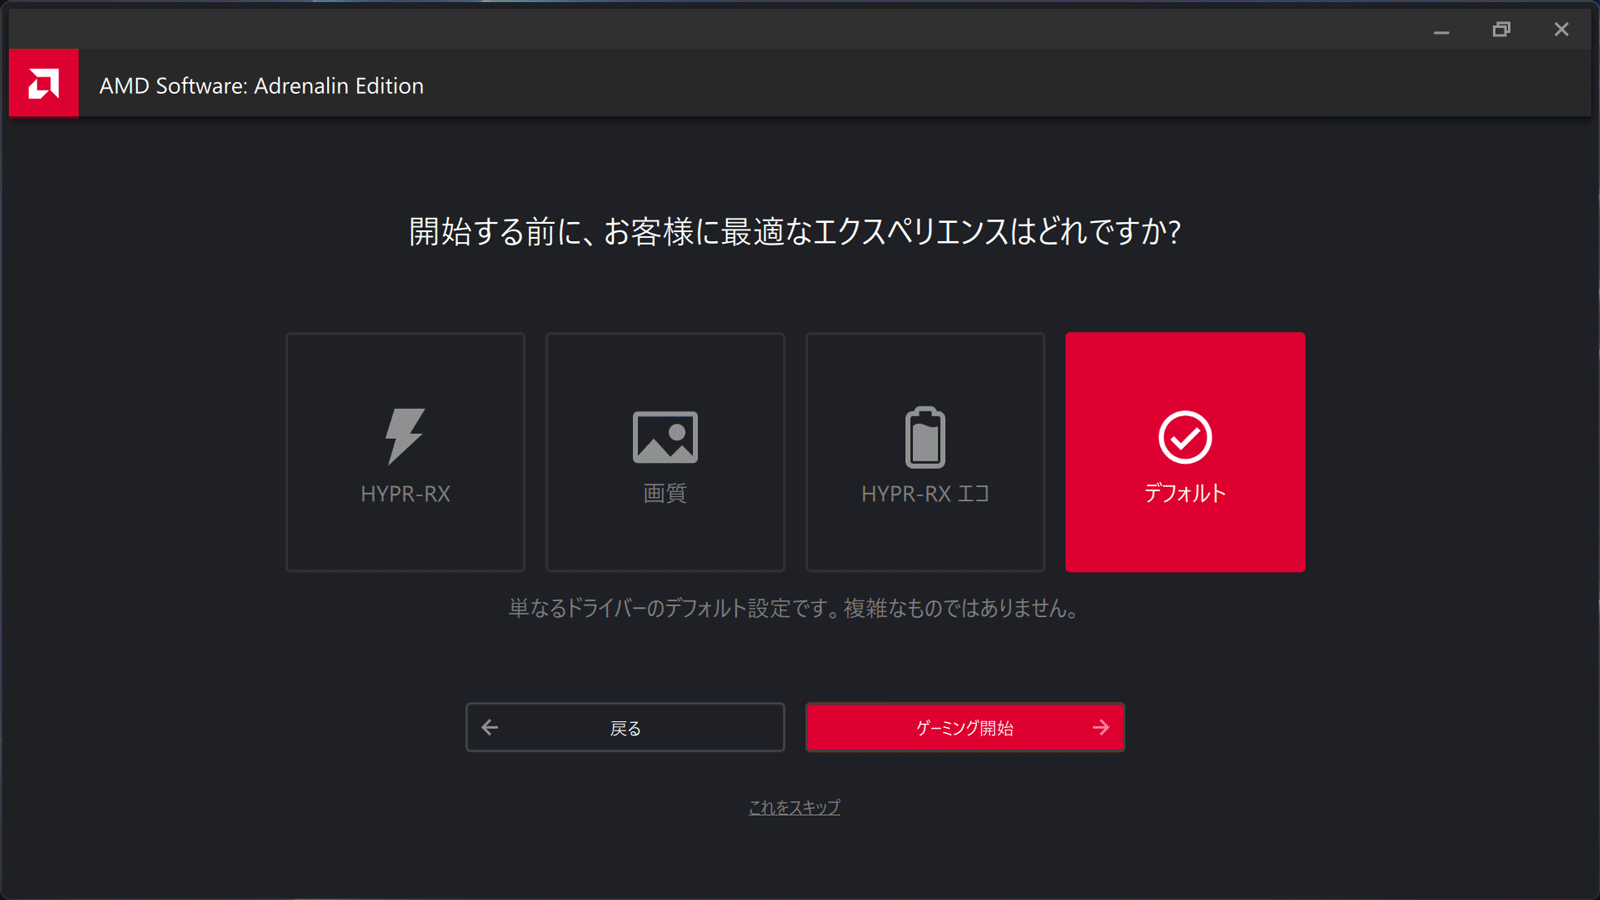Choose the 画質 image quality profile card

[x=665, y=452]
